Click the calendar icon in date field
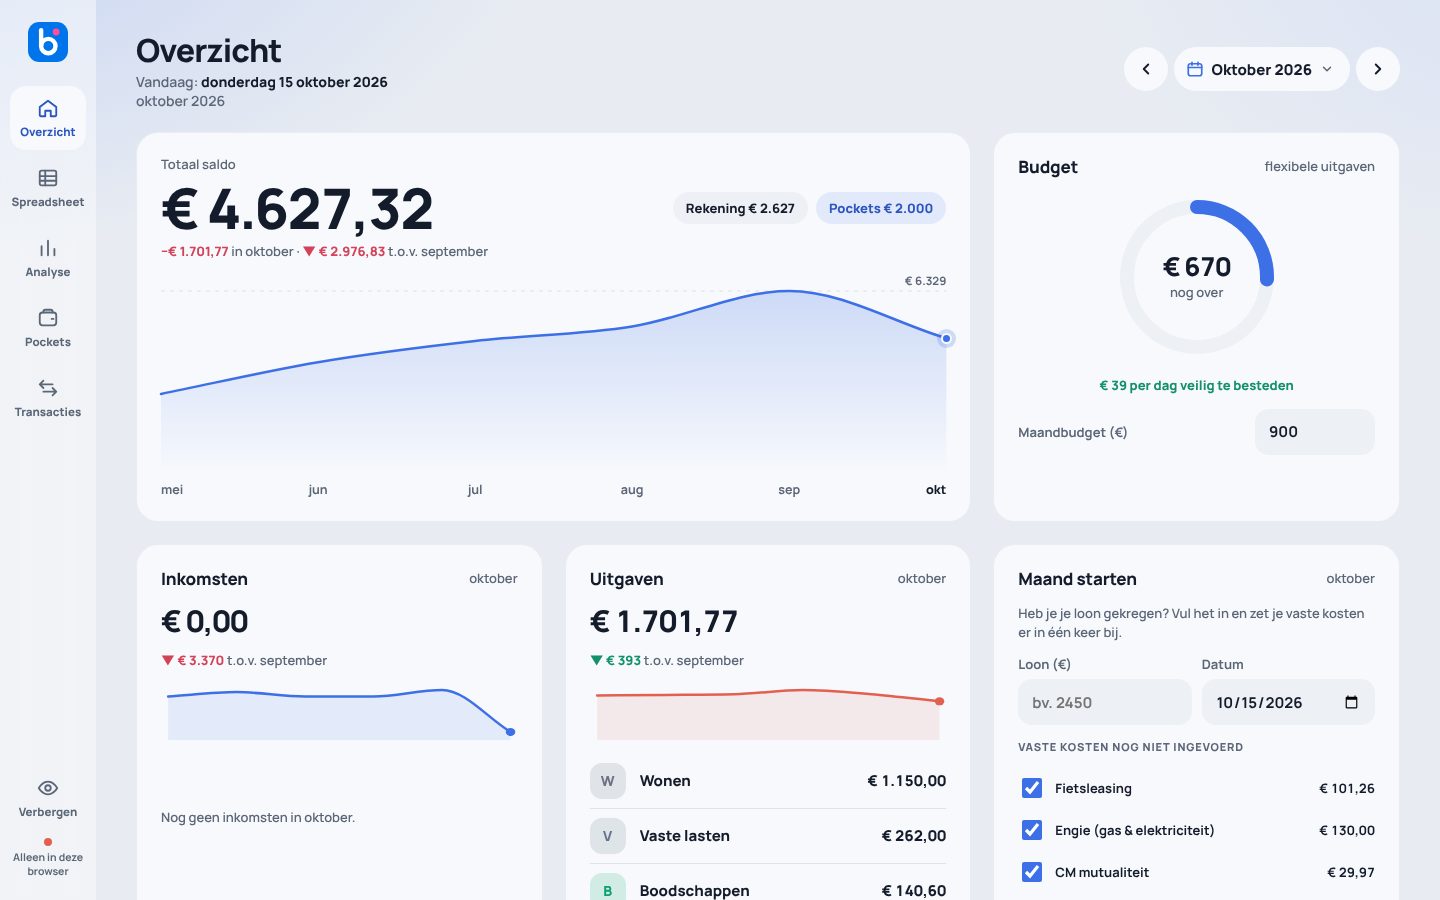 [1351, 702]
